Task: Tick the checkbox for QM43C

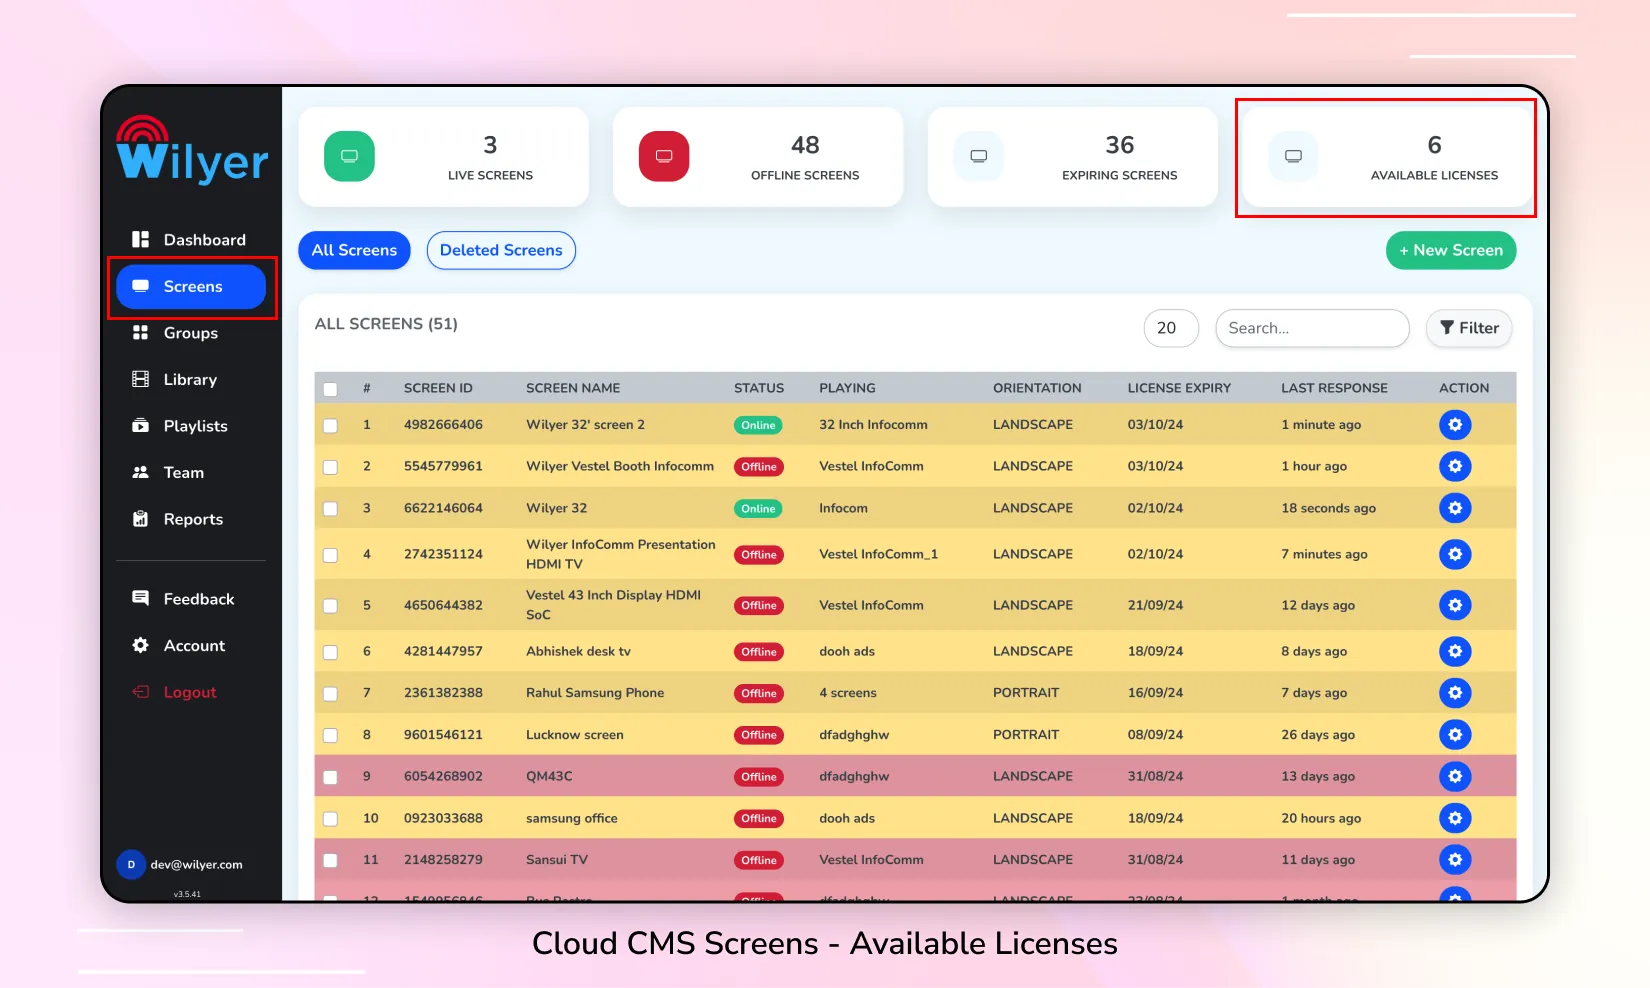Action: coord(330,777)
